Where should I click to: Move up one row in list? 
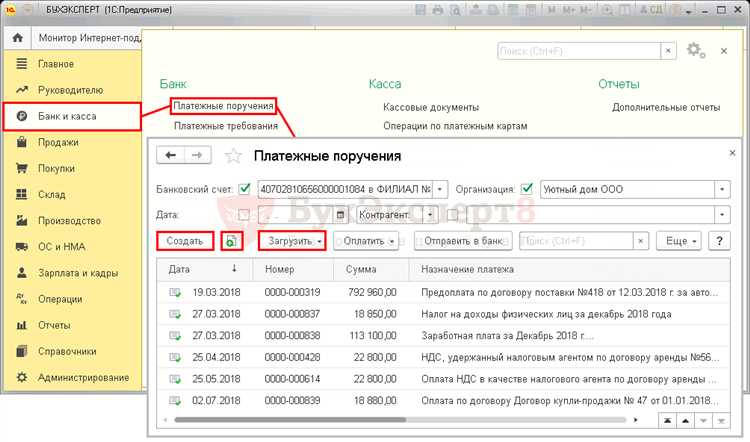685,421
